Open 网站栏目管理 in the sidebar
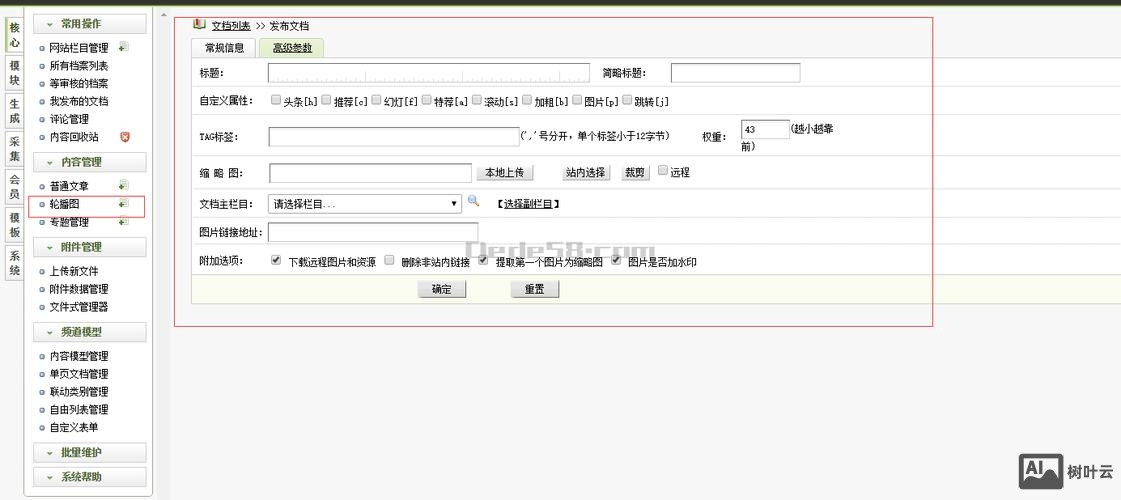This screenshot has height=500, width=1121. [x=79, y=48]
